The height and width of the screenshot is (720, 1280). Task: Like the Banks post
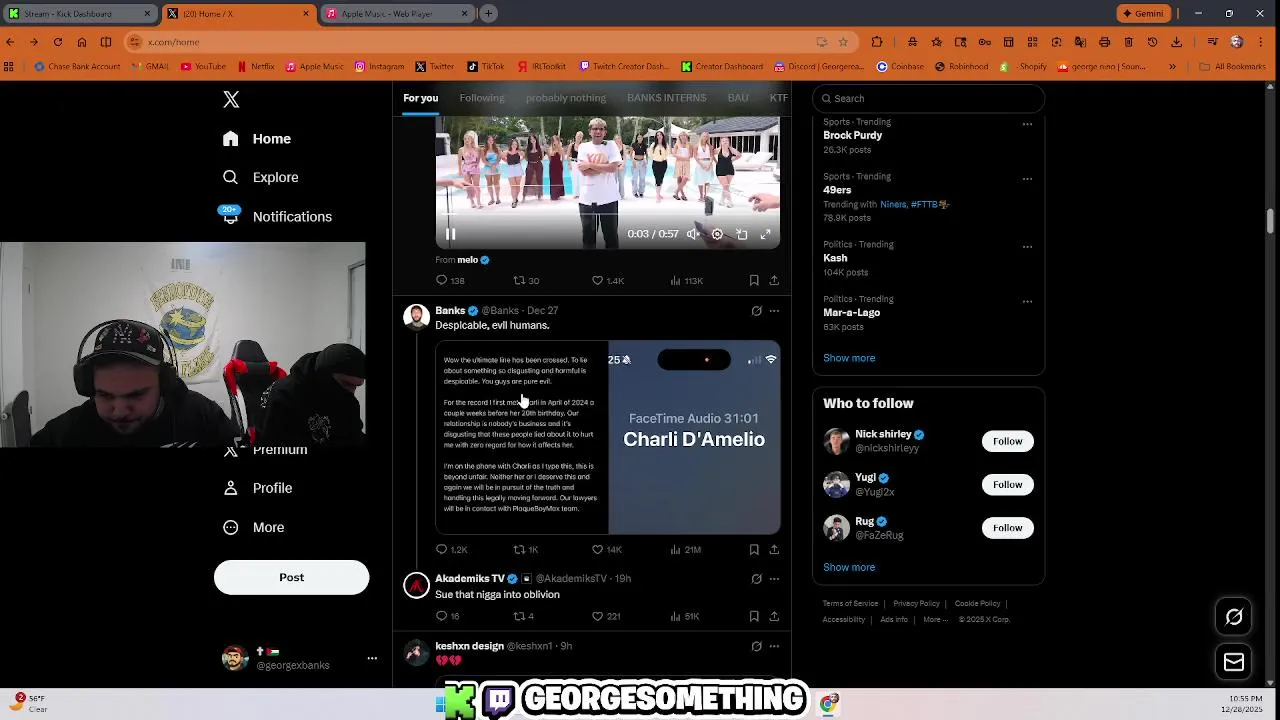coord(607,549)
